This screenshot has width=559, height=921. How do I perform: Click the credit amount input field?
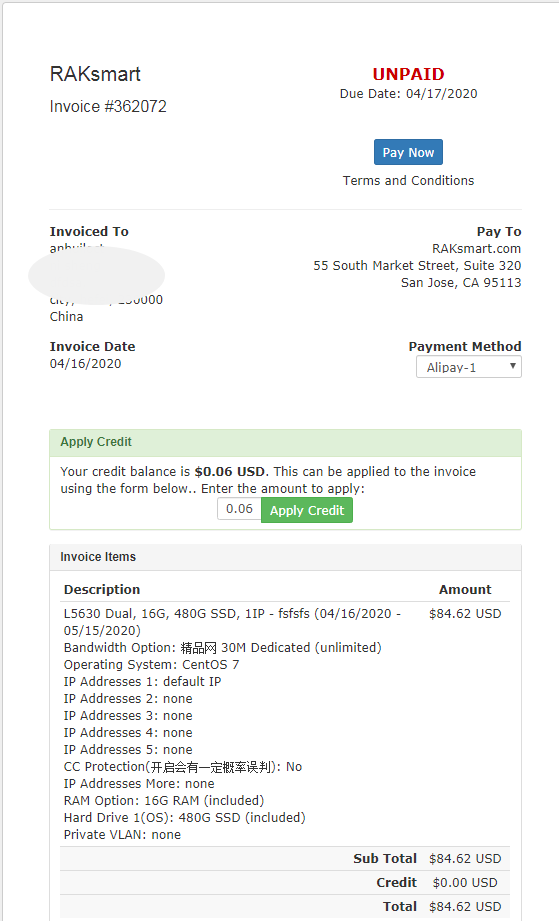[239, 509]
